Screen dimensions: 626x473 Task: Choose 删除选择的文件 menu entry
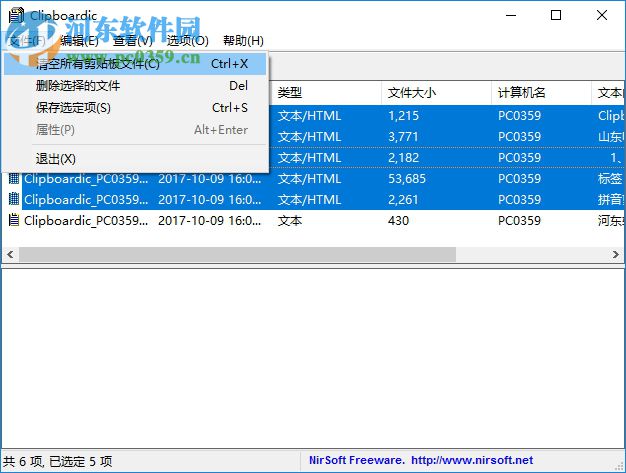135,85
